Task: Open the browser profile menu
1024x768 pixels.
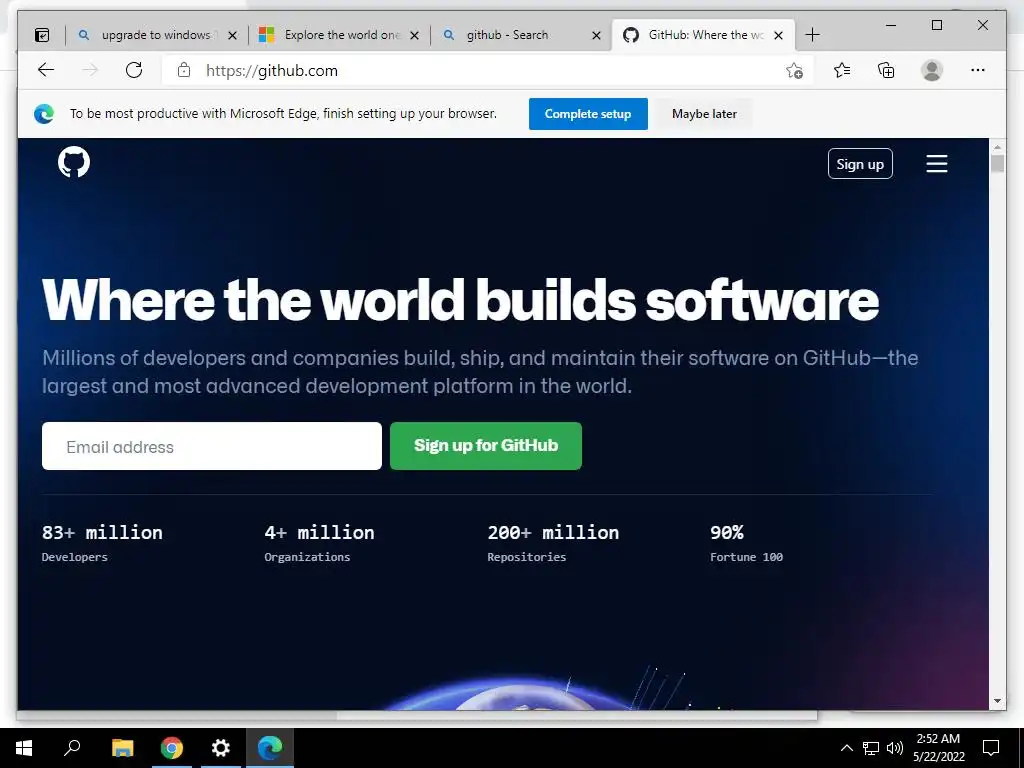Action: [932, 70]
